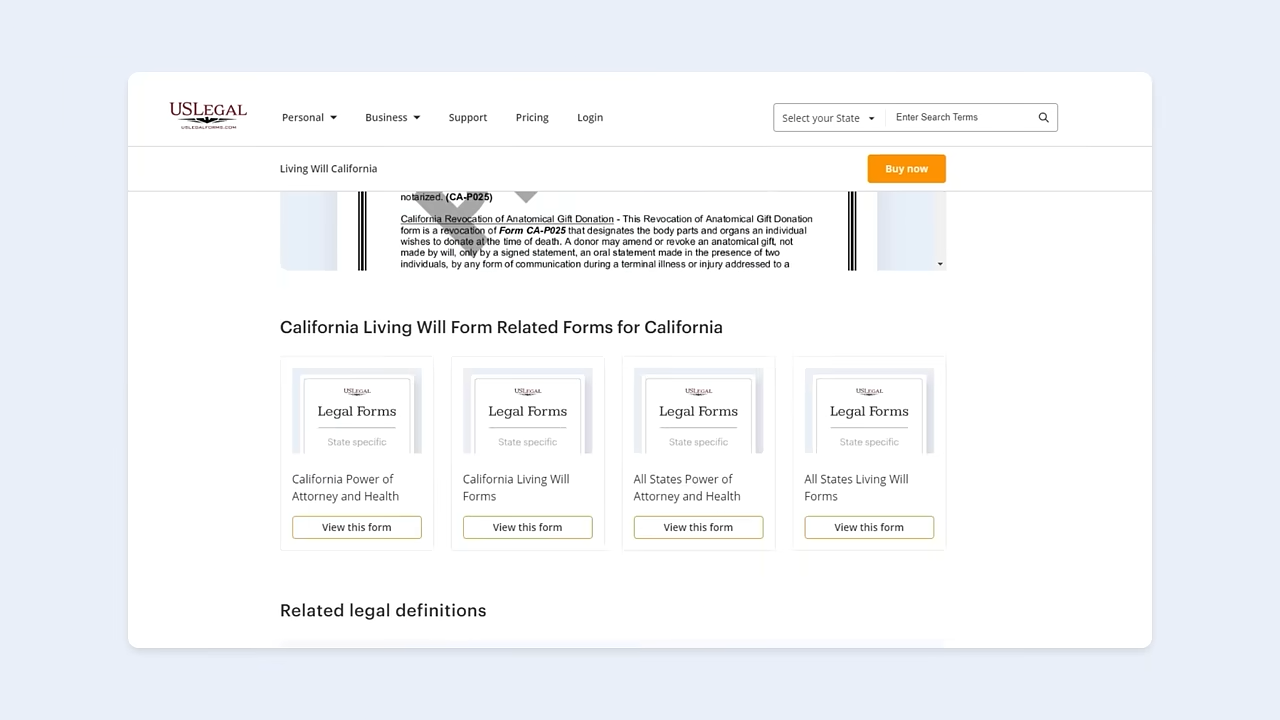This screenshot has width=1280, height=720.
Task: Open the Pricing page
Action: tap(532, 118)
